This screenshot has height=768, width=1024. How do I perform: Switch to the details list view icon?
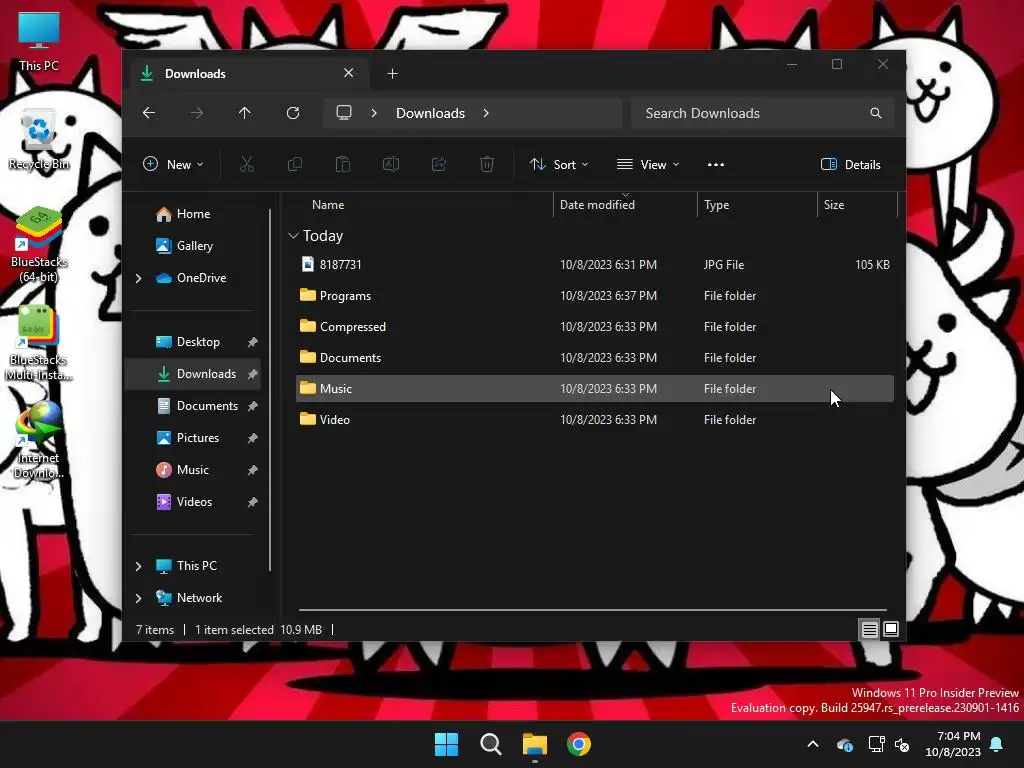click(869, 630)
